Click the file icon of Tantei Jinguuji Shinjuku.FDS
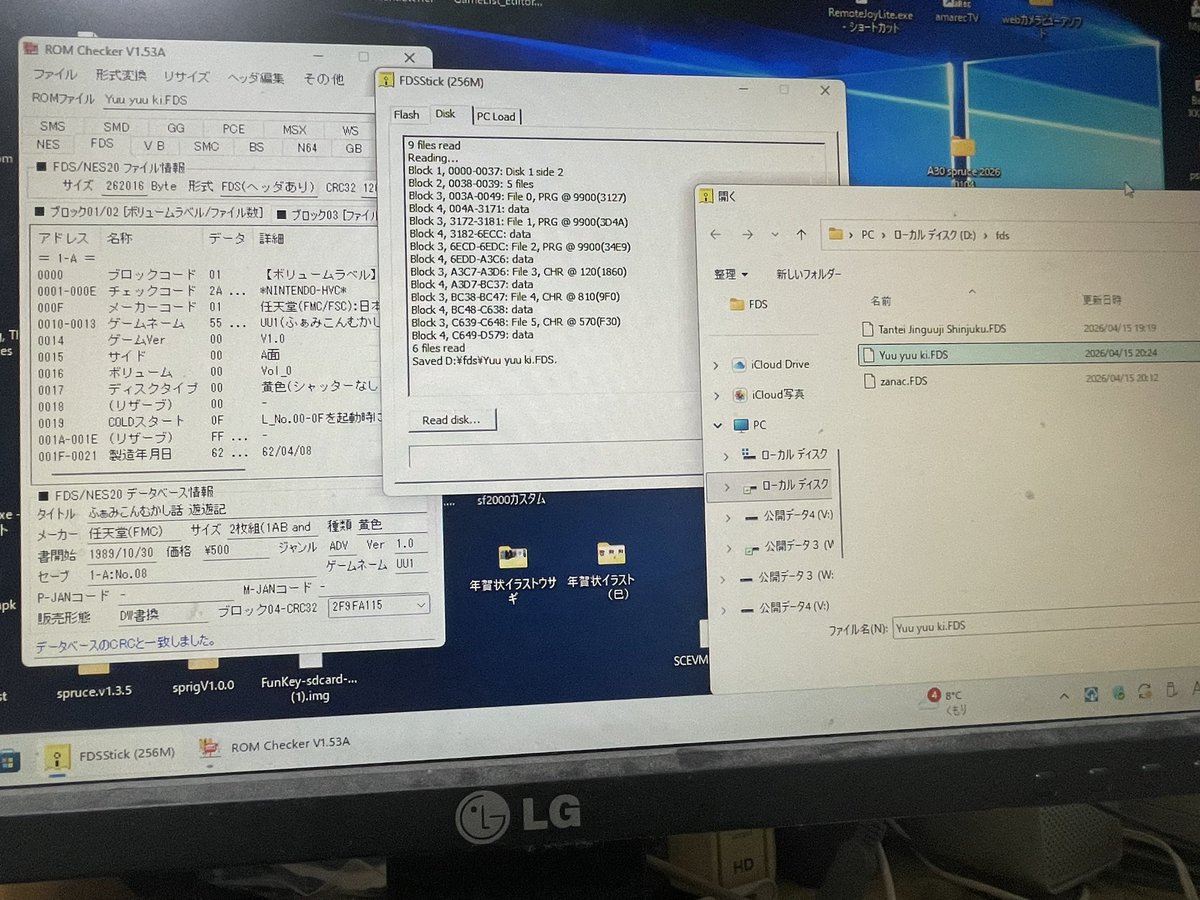Screen dimensions: 1200x900 pos(869,328)
